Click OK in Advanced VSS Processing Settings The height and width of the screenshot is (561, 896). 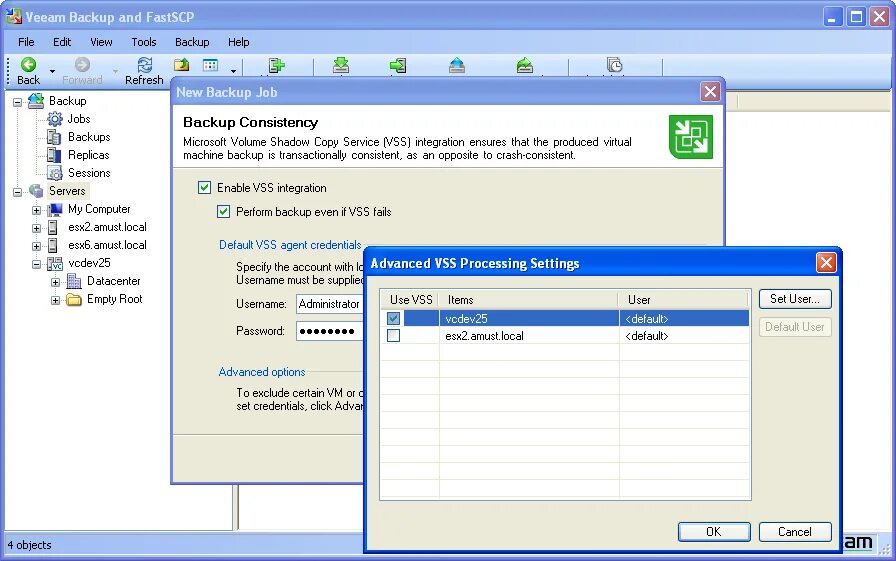(714, 532)
